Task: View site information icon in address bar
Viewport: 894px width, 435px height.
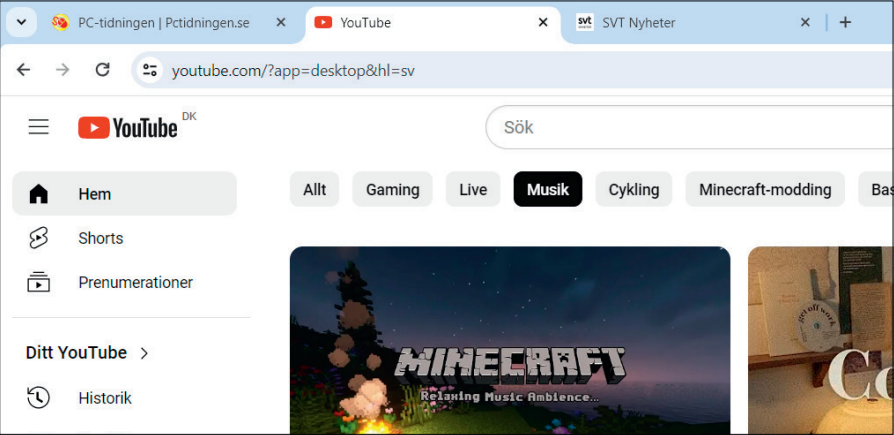Action: click(150, 71)
